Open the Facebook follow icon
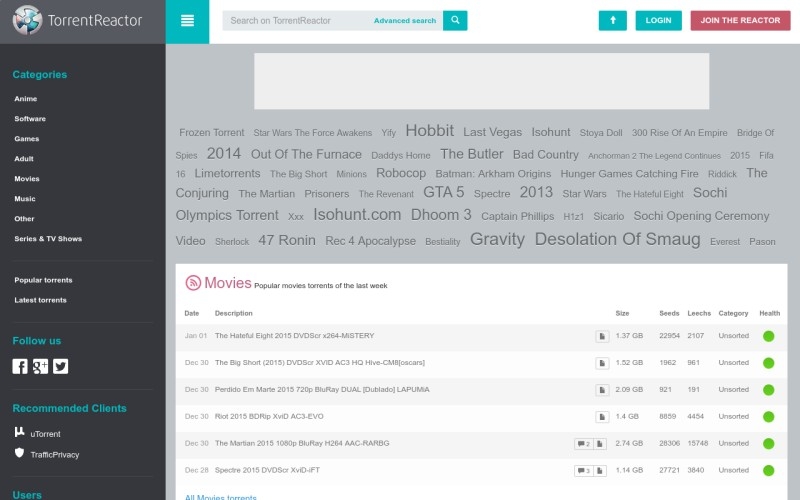Image resolution: width=800 pixels, height=500 pixels. point(20,366)
